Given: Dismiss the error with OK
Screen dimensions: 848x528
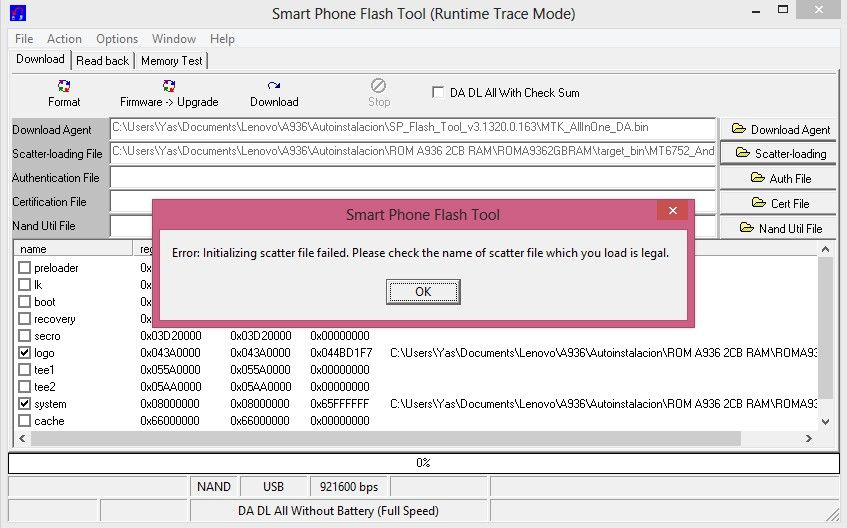Looking at the screenshot, I should pos(423,292).
